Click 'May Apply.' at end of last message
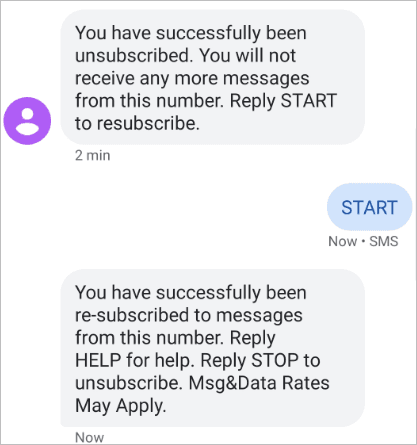Screen dimensions: 417x445 [120, 406]
